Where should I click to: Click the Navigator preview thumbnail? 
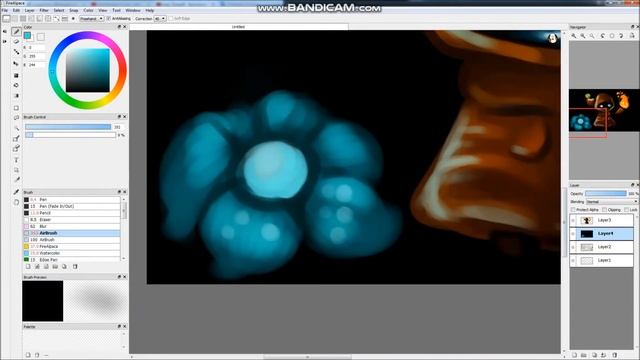pos(604,110)
